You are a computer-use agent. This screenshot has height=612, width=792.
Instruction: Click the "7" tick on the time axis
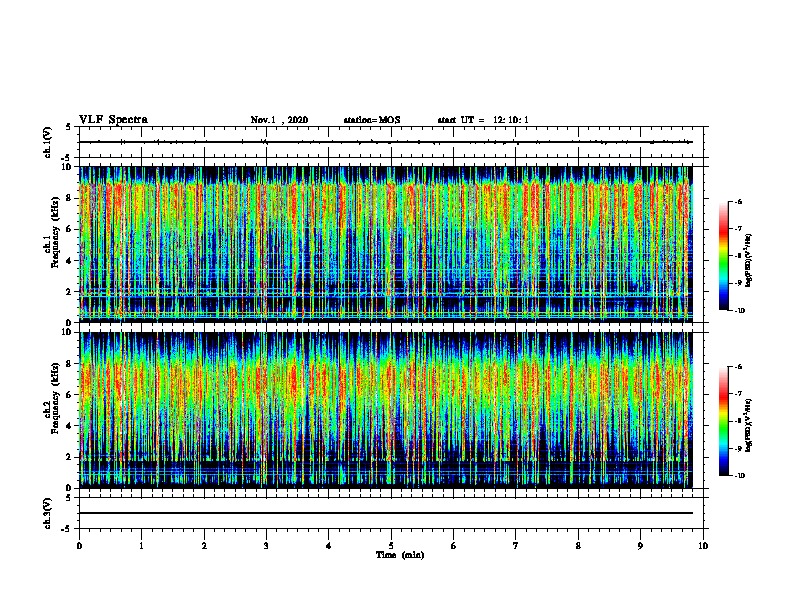pos(516,546)
